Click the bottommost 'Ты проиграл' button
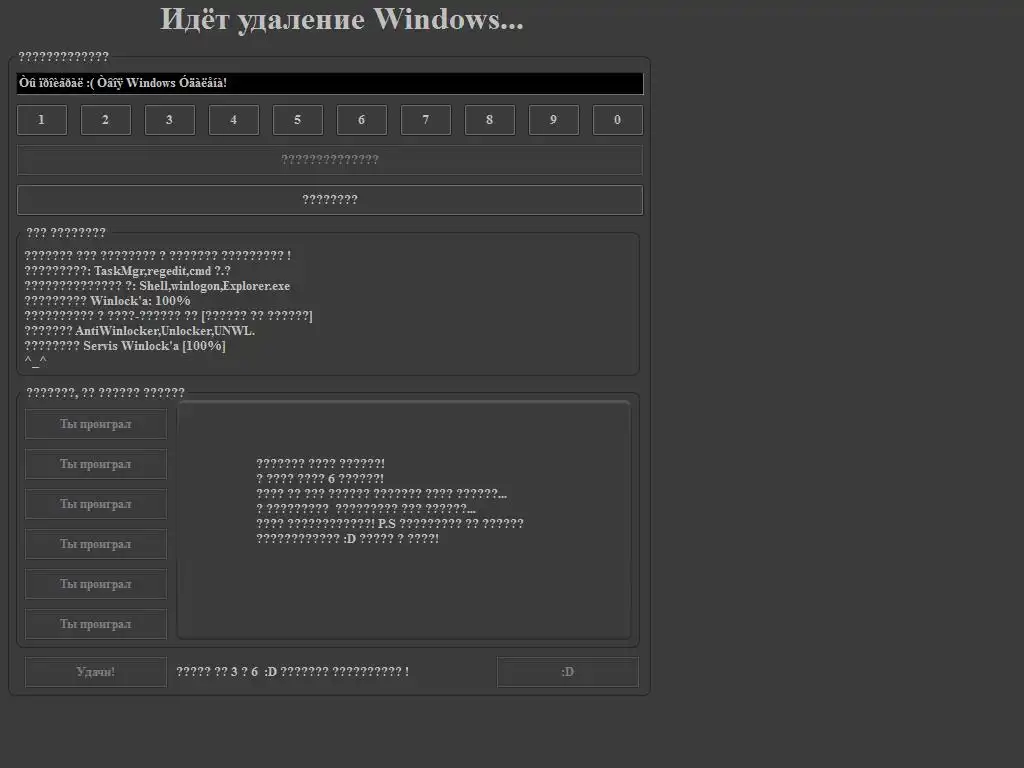Image resolution: width=1024 pixels, height=768 pixels. (x=96, y=624)
